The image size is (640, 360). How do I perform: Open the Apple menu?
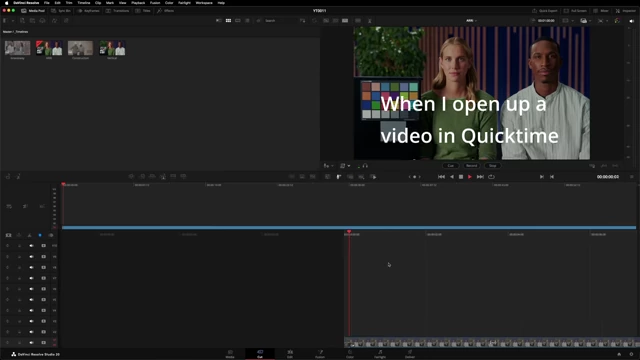pos(6,3)
